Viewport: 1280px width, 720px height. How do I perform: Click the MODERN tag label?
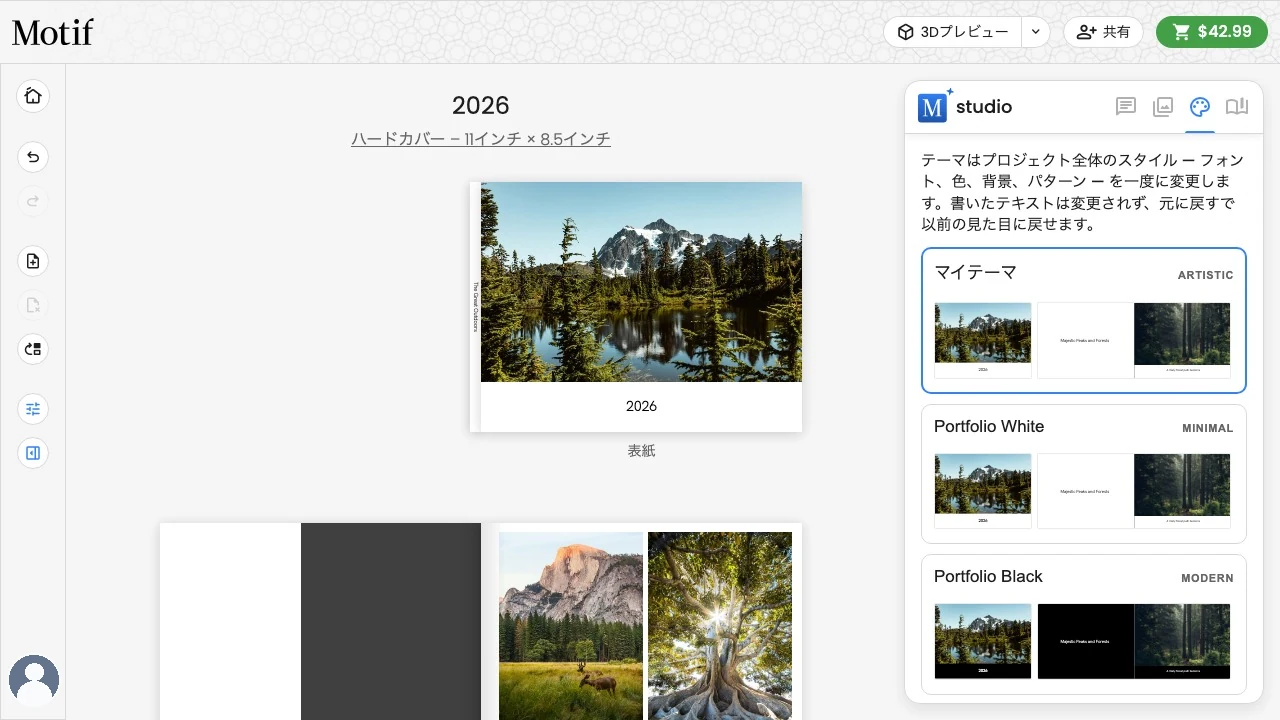[1207, 578]
